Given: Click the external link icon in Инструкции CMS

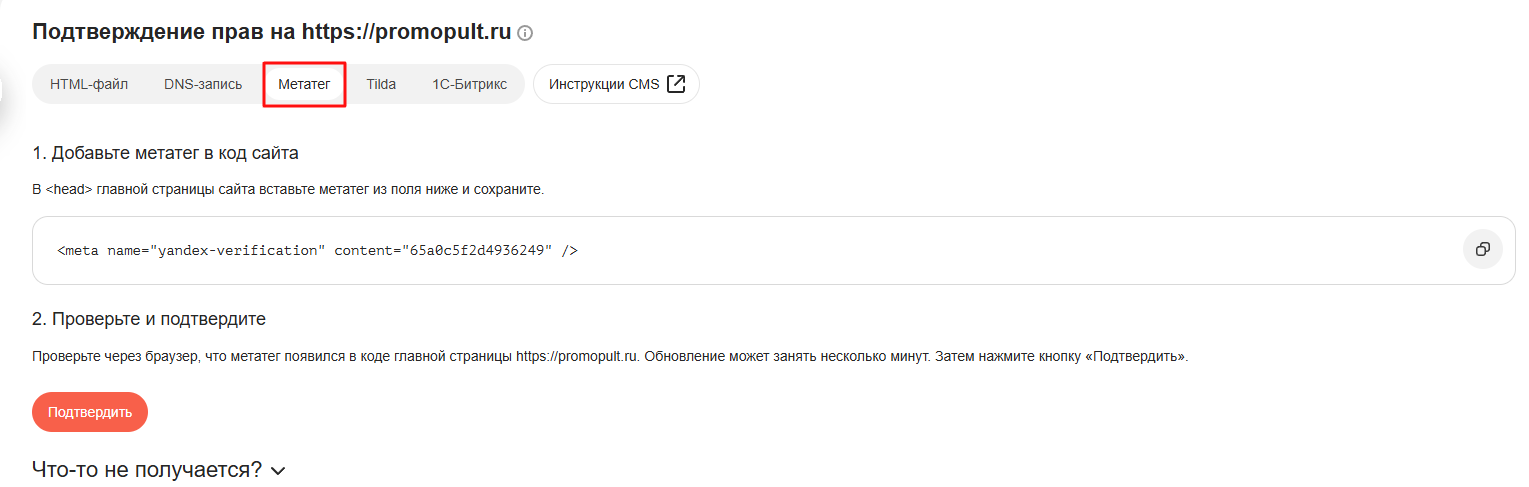Looking at the screenshot, I should tap(676, 84).
